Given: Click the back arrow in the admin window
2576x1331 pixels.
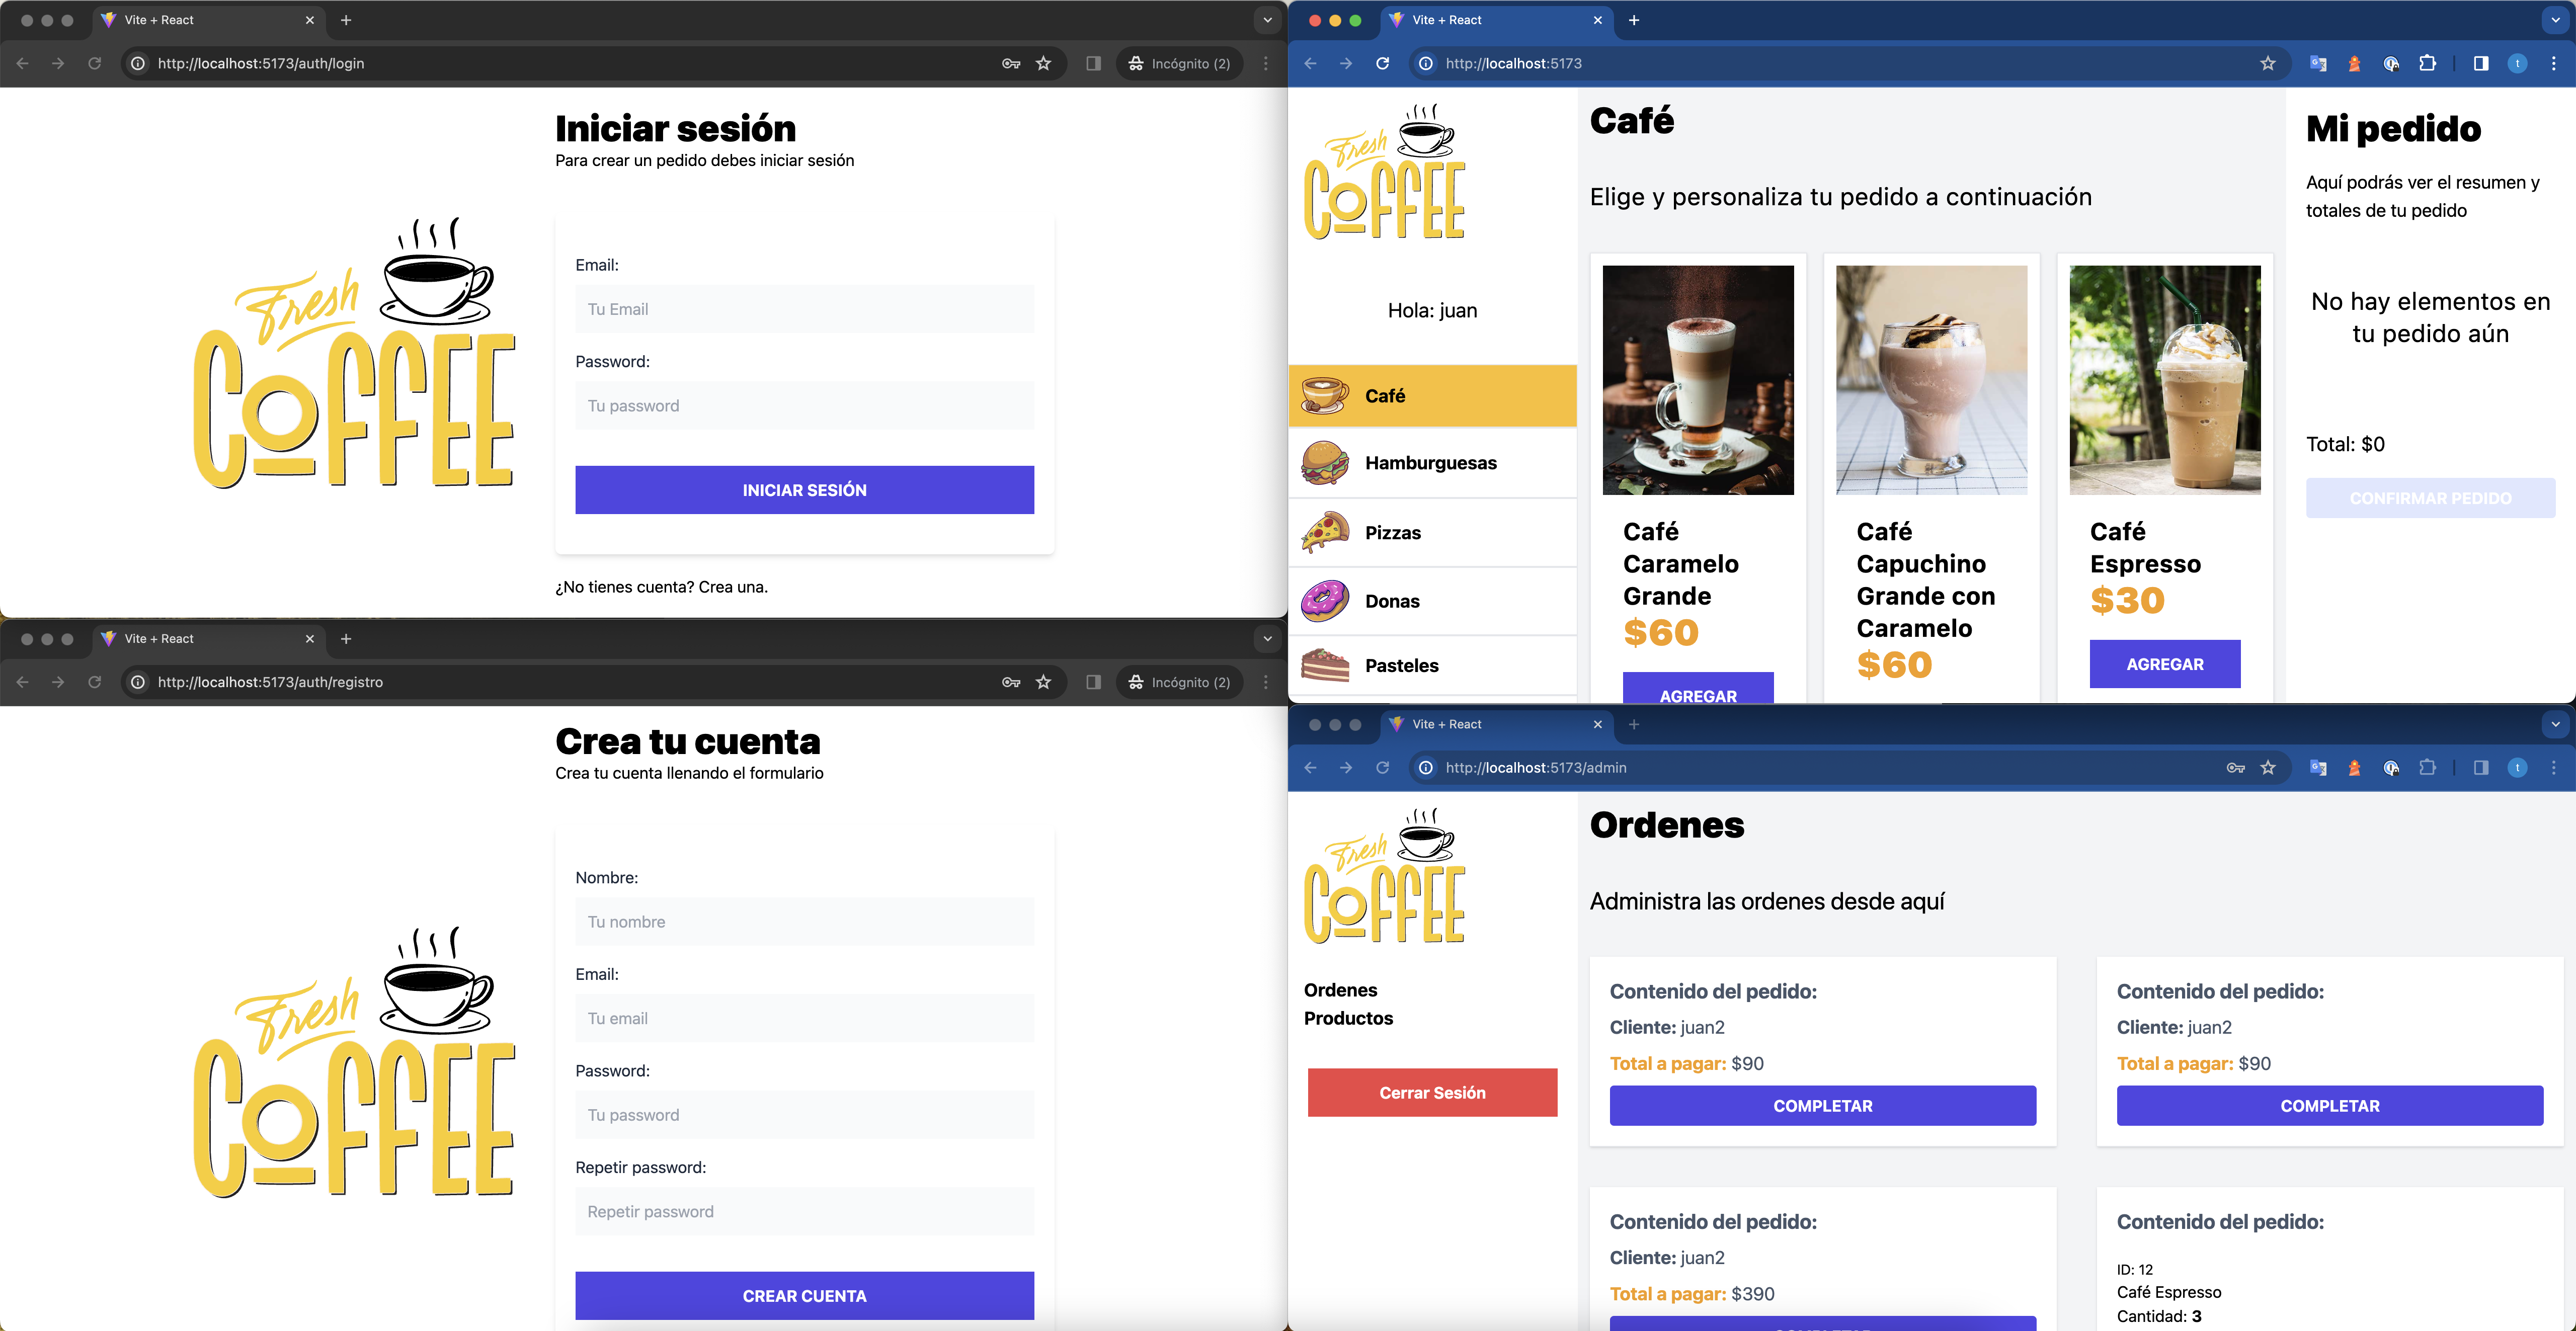Looking at the screenshot, I should pyautogui.click(x=1310, y=768).
